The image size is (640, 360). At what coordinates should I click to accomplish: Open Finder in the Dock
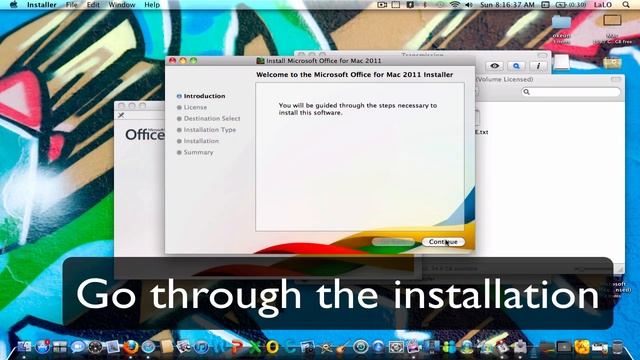[24, 347]
